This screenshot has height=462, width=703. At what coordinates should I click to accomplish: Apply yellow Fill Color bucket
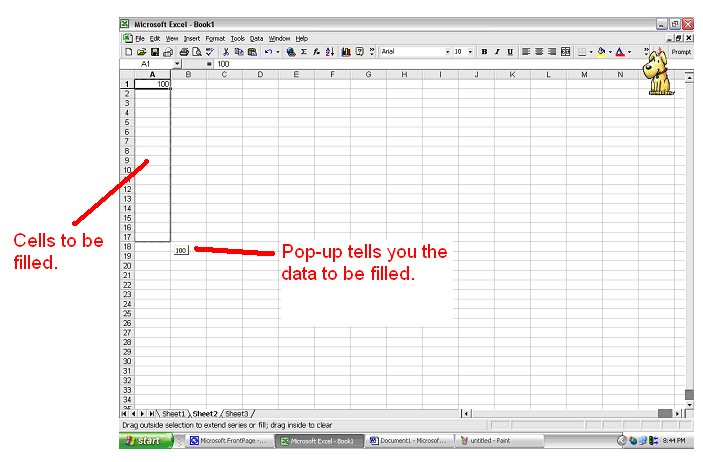(x=601, y=52)
